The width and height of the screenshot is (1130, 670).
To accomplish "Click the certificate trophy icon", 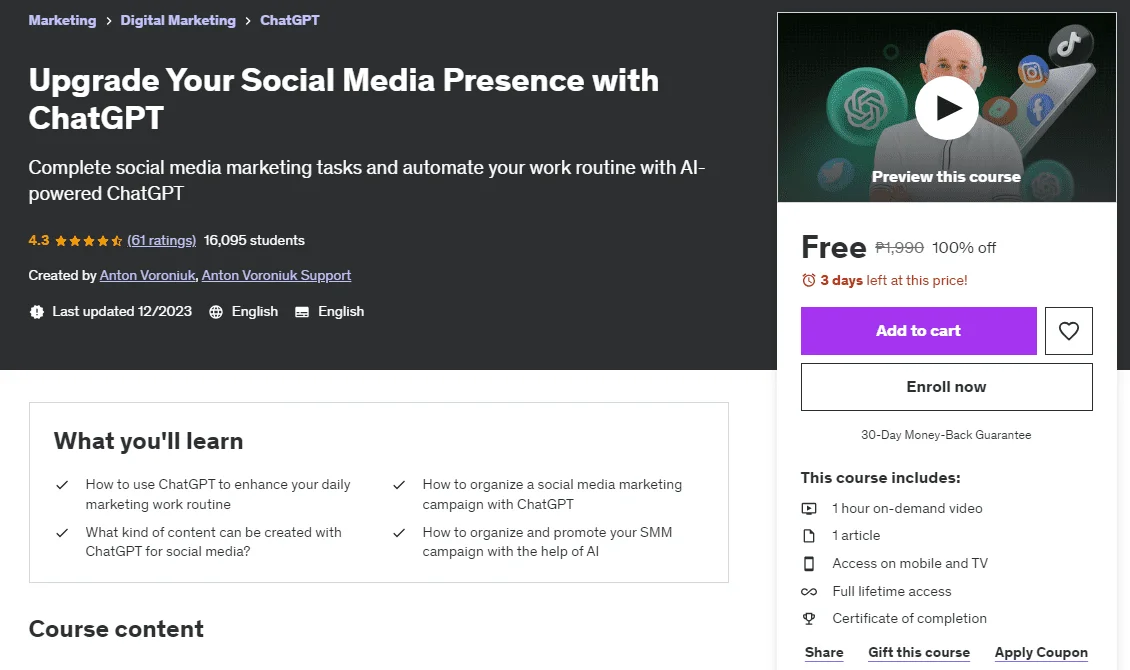I will [x=809, y=619].
